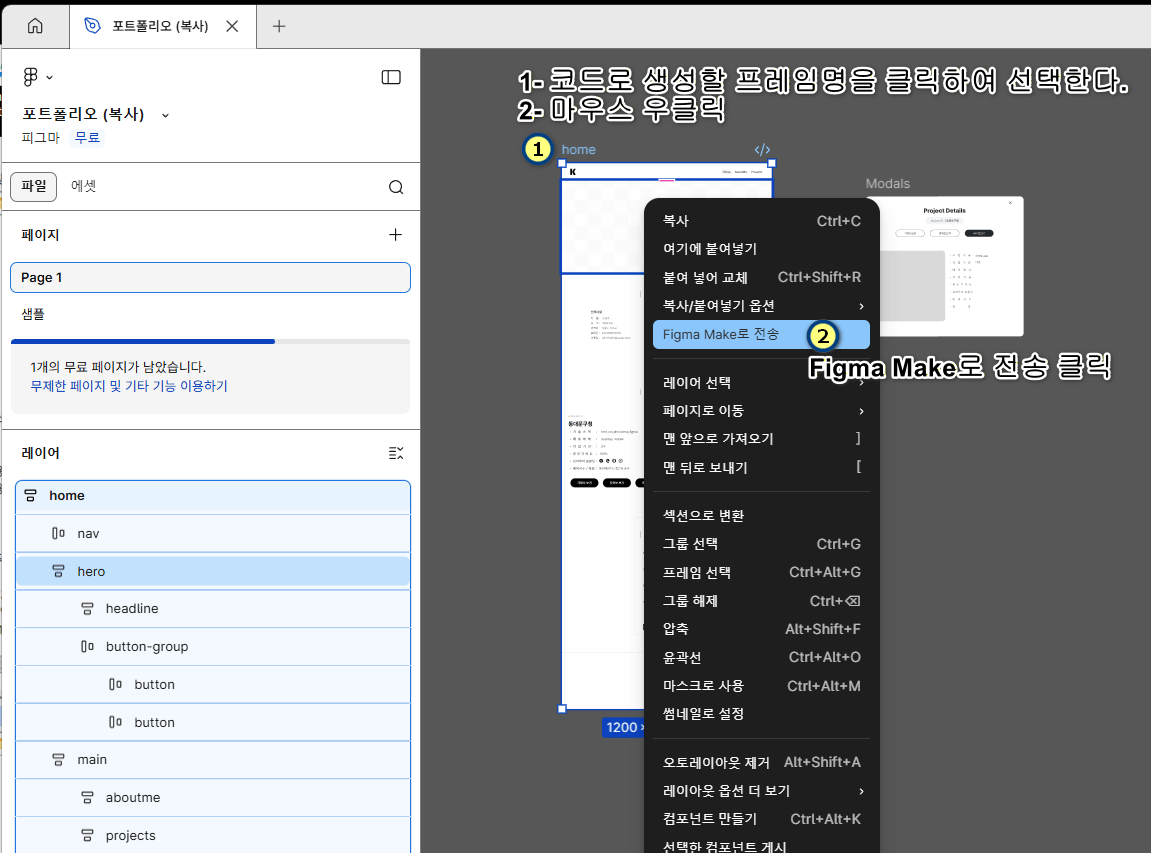Open a new tab with plus button
The image size is (1151, 853).
(279, 26)
